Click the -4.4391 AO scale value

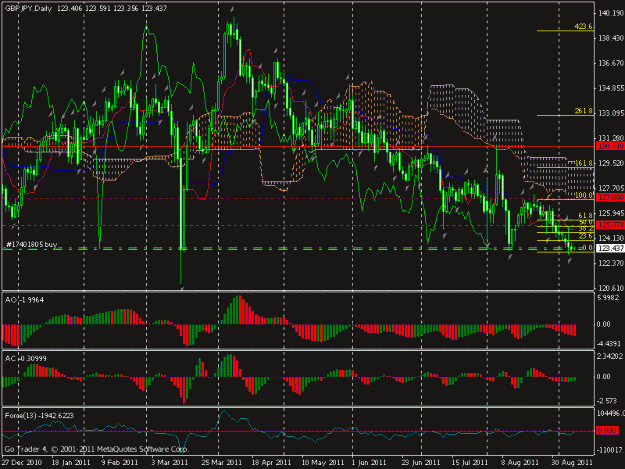pos(609,343)
